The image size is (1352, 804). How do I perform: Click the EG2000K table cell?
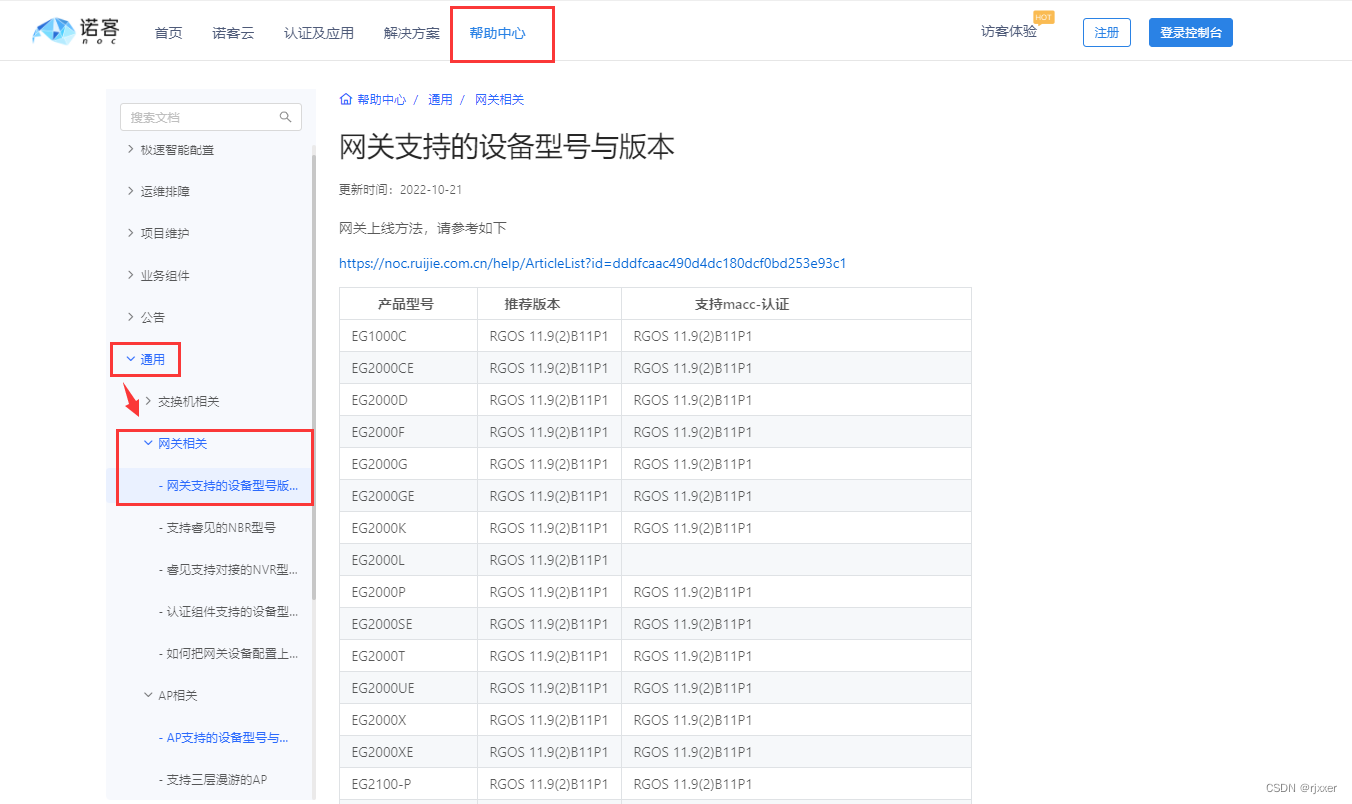(x=408, y=528)
